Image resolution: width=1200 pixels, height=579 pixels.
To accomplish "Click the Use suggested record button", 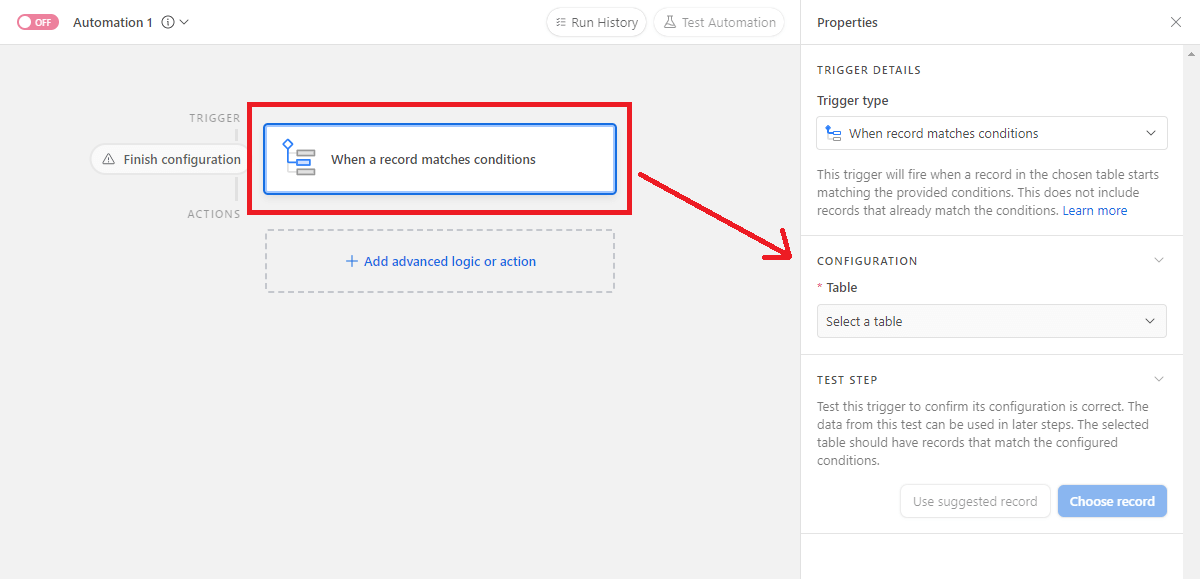I will click(x=974, y=500).
